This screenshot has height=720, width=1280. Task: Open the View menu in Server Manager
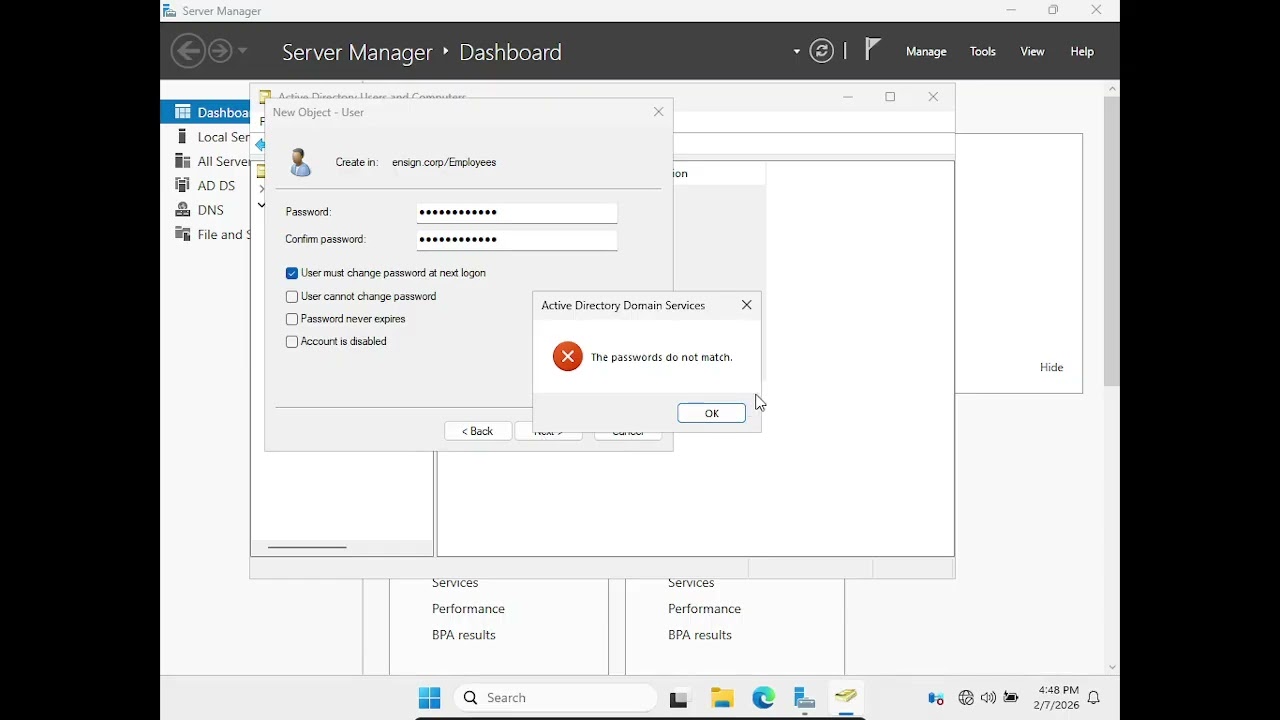coord(1032,51)
